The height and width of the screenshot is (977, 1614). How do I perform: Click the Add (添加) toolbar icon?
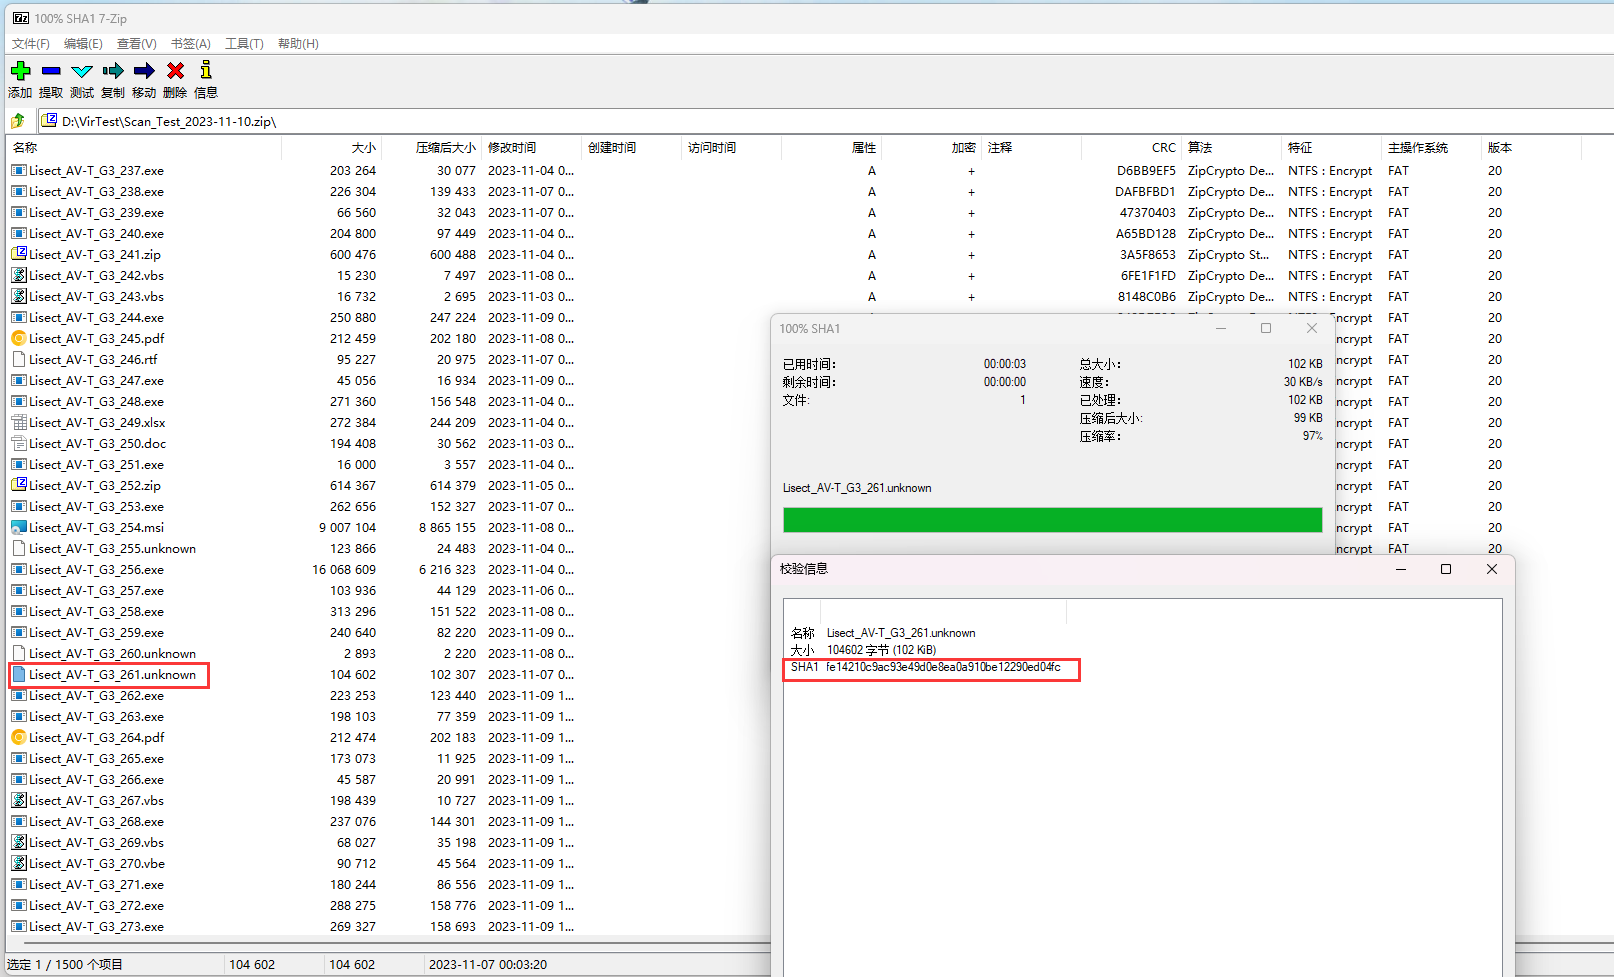(21, 71)
